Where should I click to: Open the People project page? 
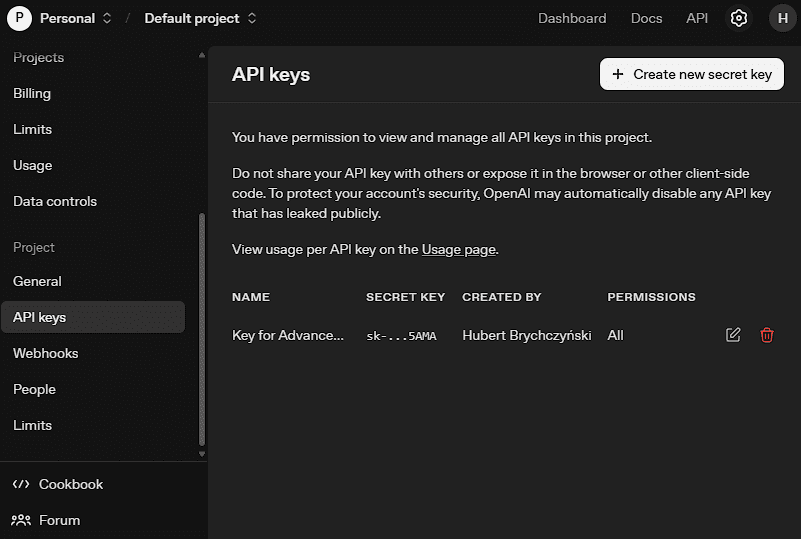34,389
